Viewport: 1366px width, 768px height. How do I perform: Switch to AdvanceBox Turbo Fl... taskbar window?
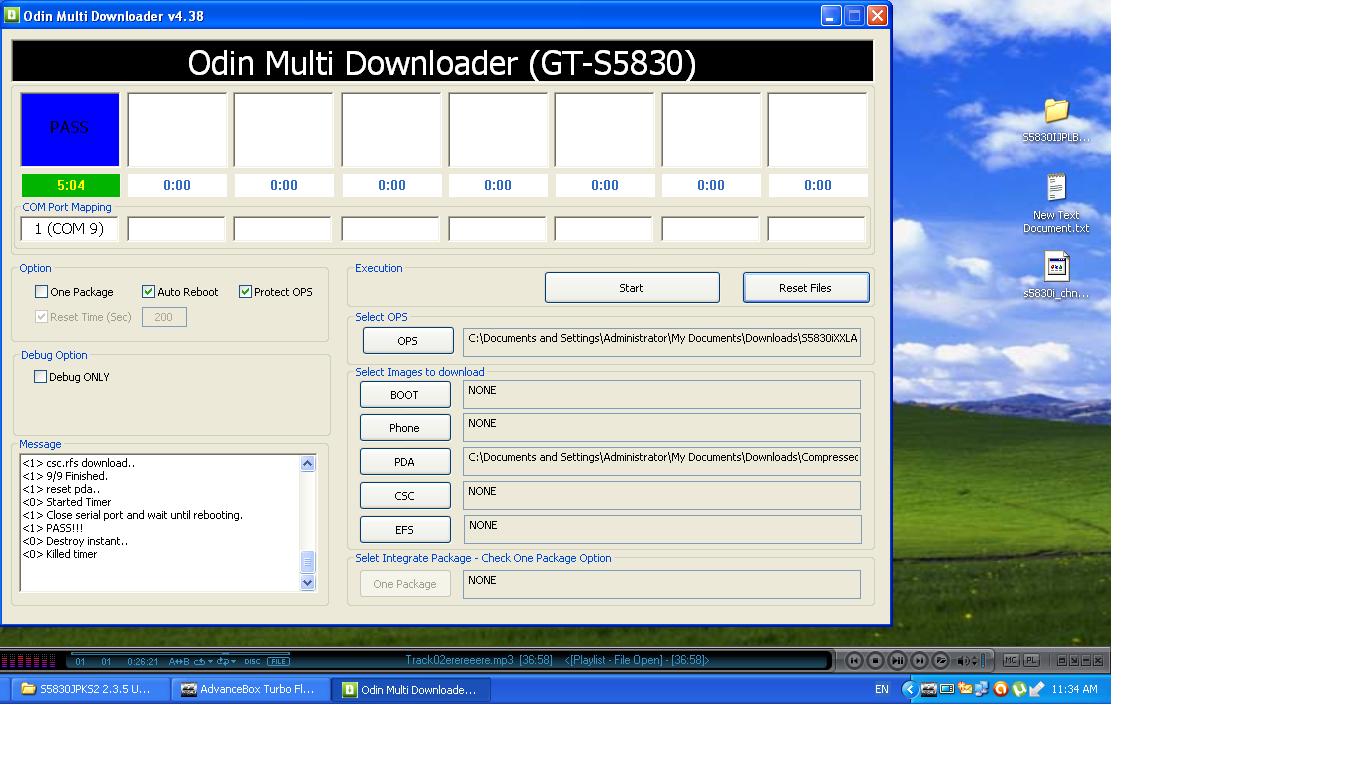click(x=249, y=689)
